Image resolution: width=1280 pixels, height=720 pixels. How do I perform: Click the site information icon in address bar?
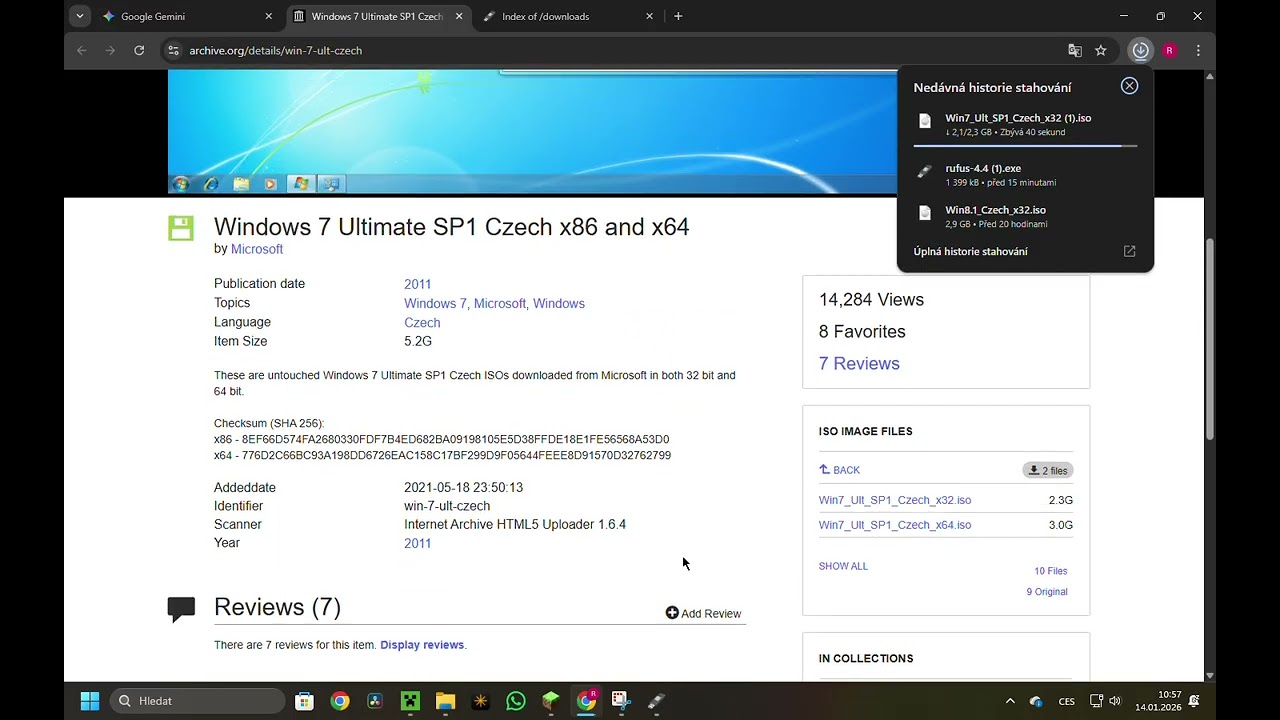[x=173, y=50]
